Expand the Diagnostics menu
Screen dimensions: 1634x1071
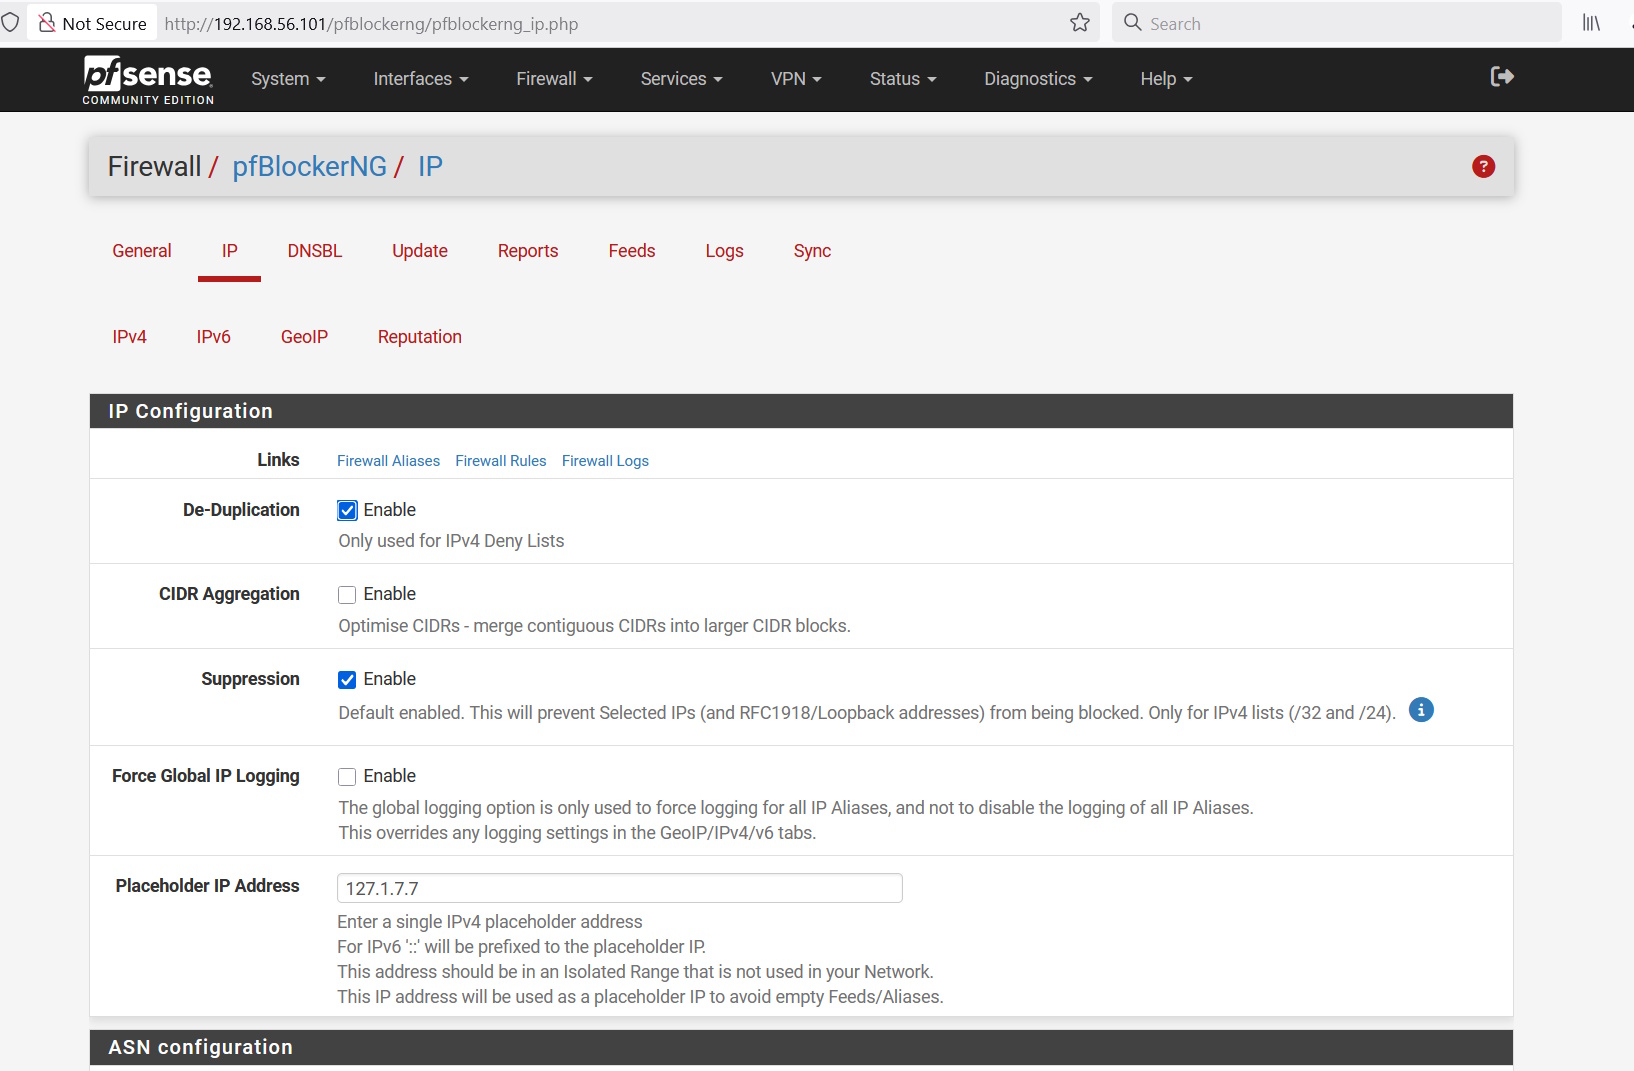(1038, 79)
